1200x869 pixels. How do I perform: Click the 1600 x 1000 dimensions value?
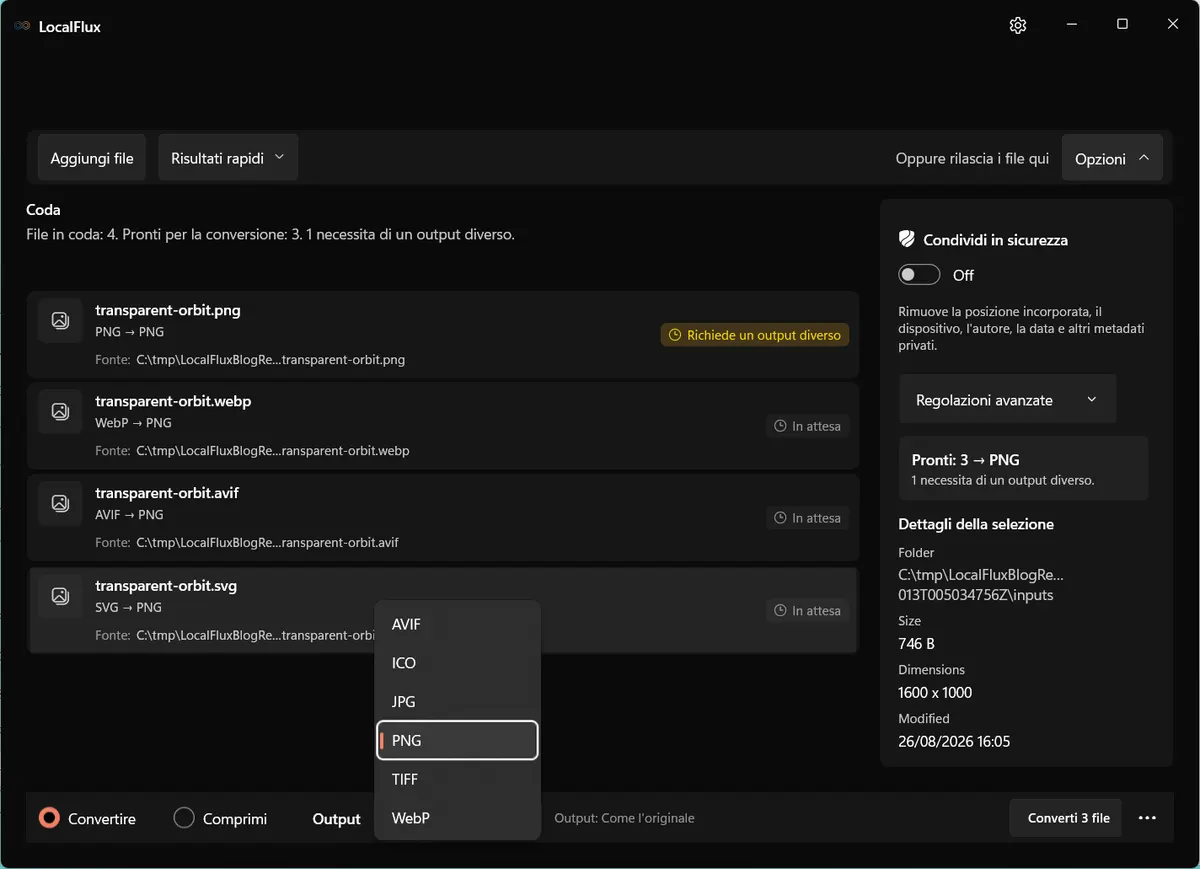pyautogui.click(x=935, y=692)
